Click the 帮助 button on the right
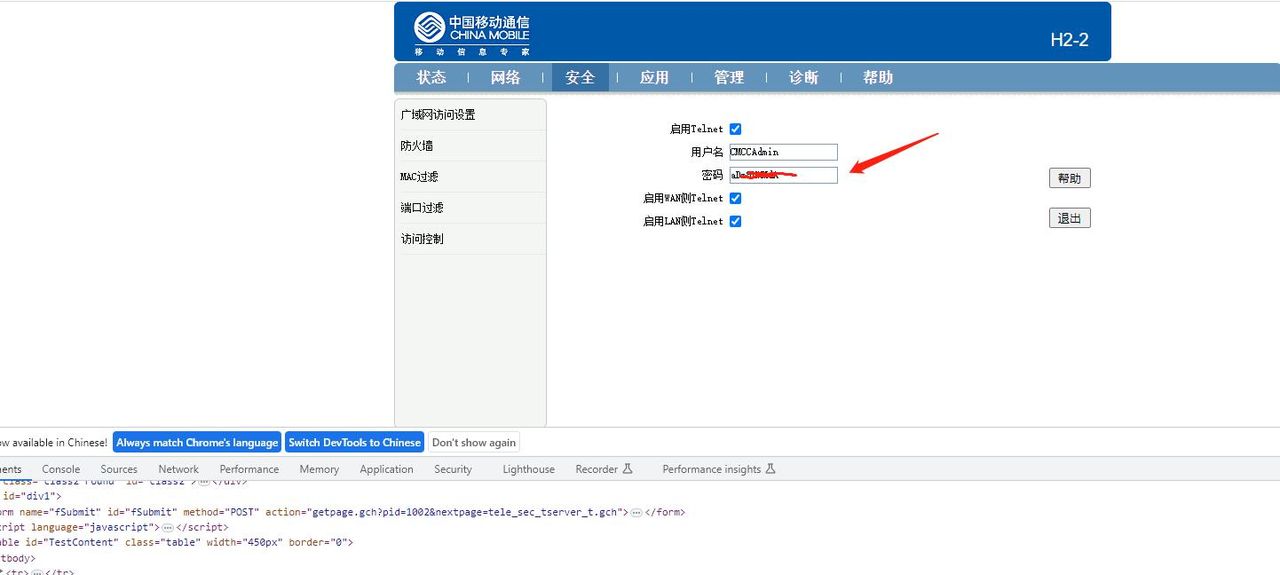This screenshot has width=1280, height=575. tap(1069, 178)
